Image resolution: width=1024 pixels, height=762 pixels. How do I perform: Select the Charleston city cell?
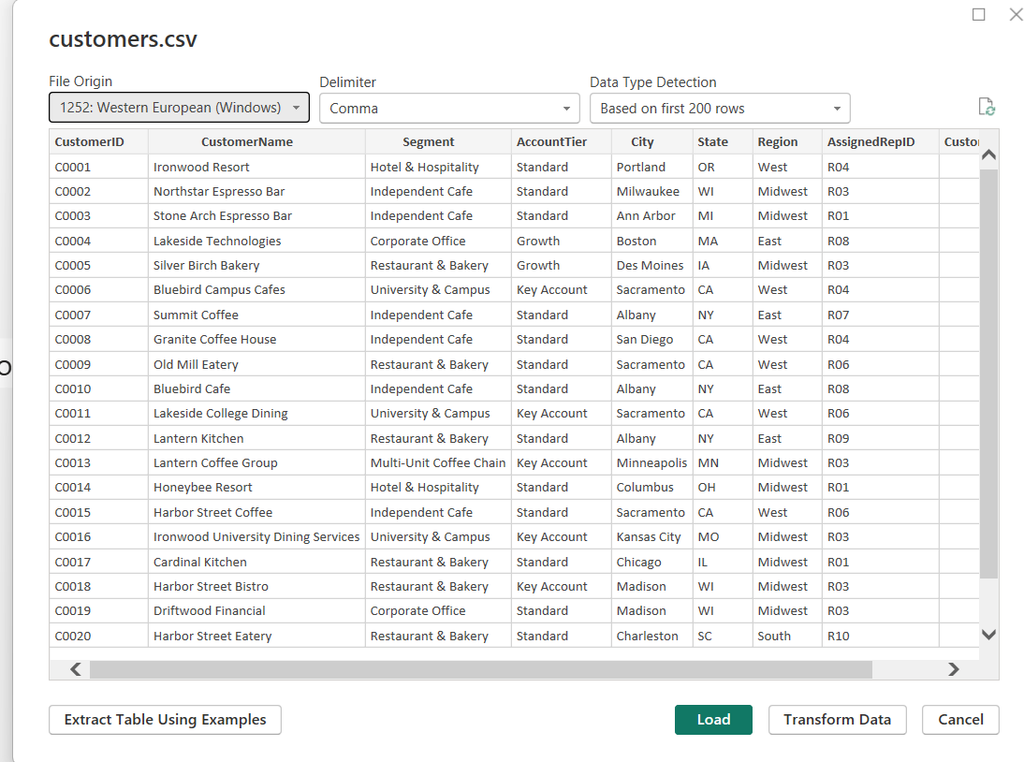[x=652, y=635]
